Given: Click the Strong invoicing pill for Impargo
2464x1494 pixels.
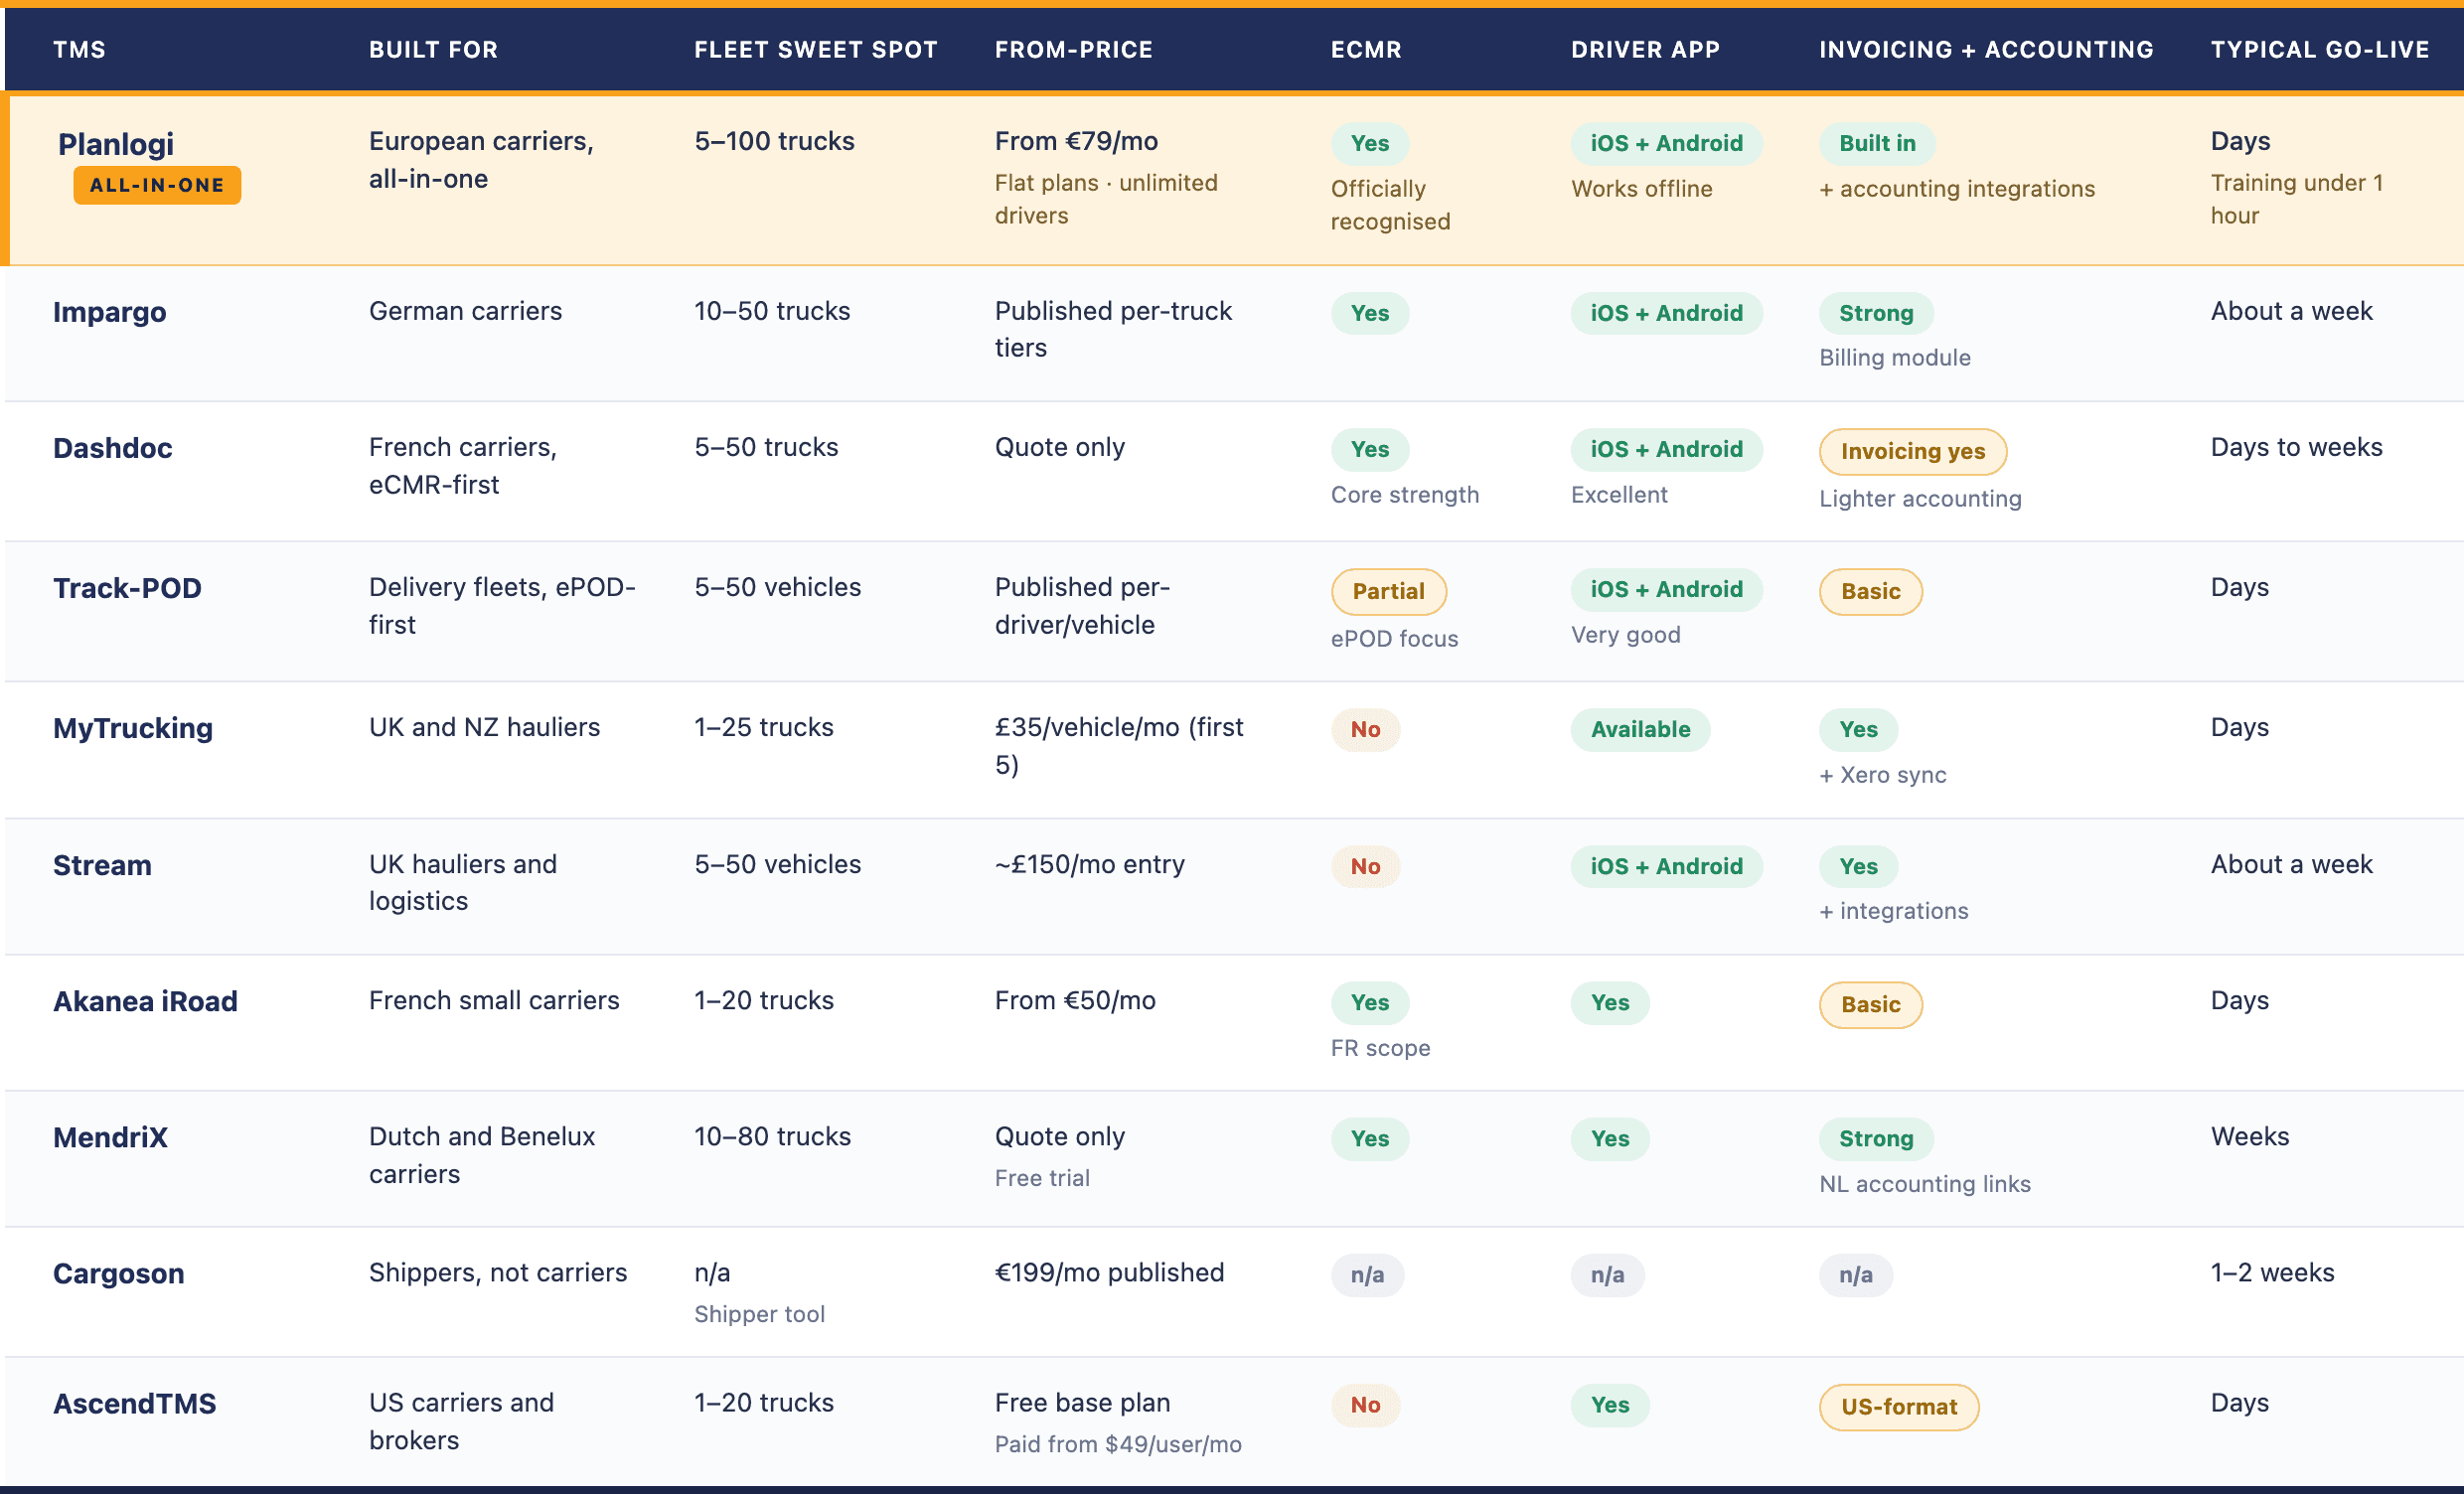Looking at the screenshot, I should coord(1876,313).
